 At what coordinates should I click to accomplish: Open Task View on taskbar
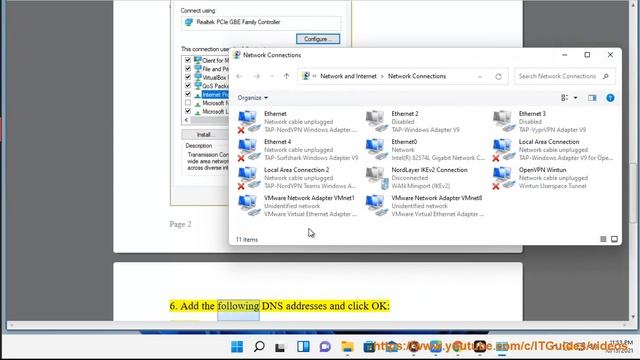click(280, 347)
